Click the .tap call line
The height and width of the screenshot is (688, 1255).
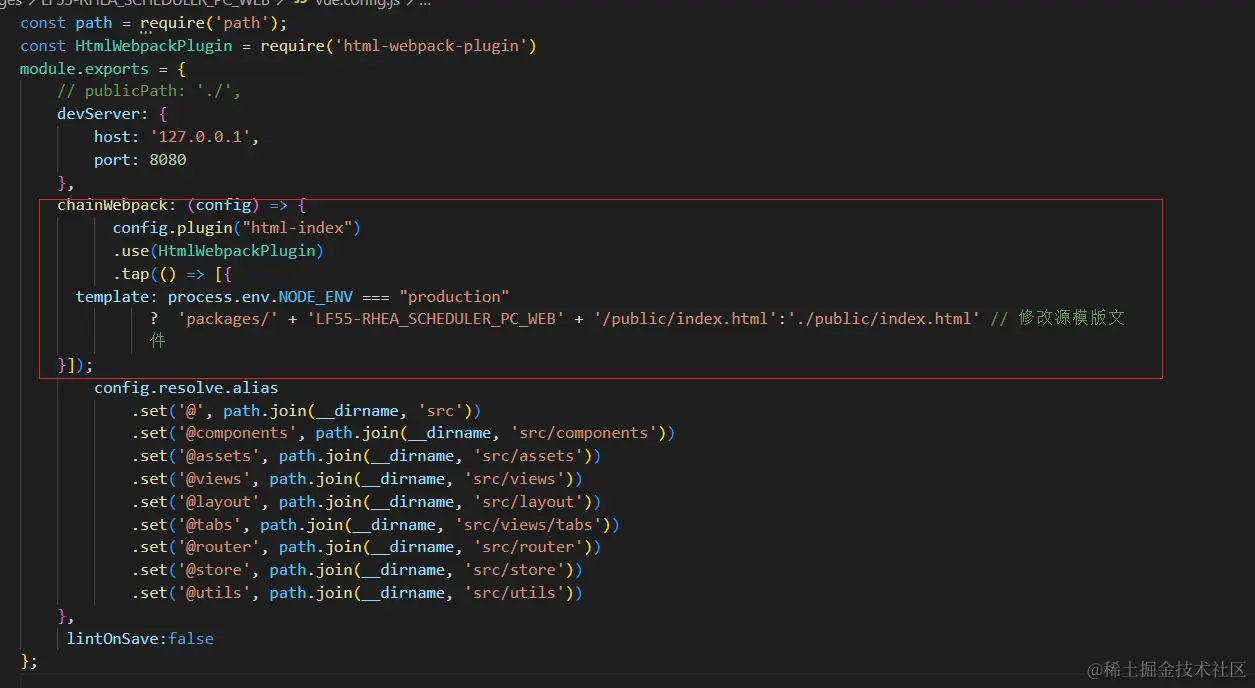tap(172, 273)
